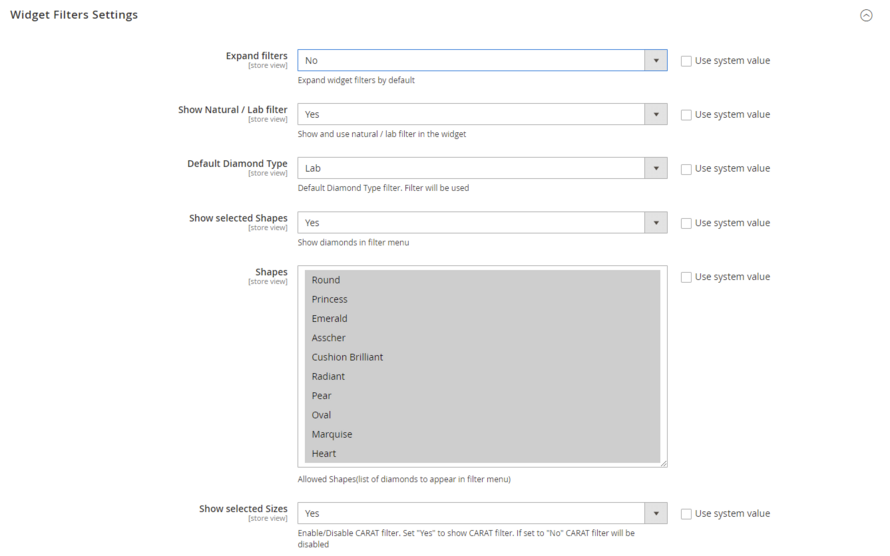Check Use system value for Natural / Lab filter
This screenshot has height=556, width=890.
click(x=686, y=115)
